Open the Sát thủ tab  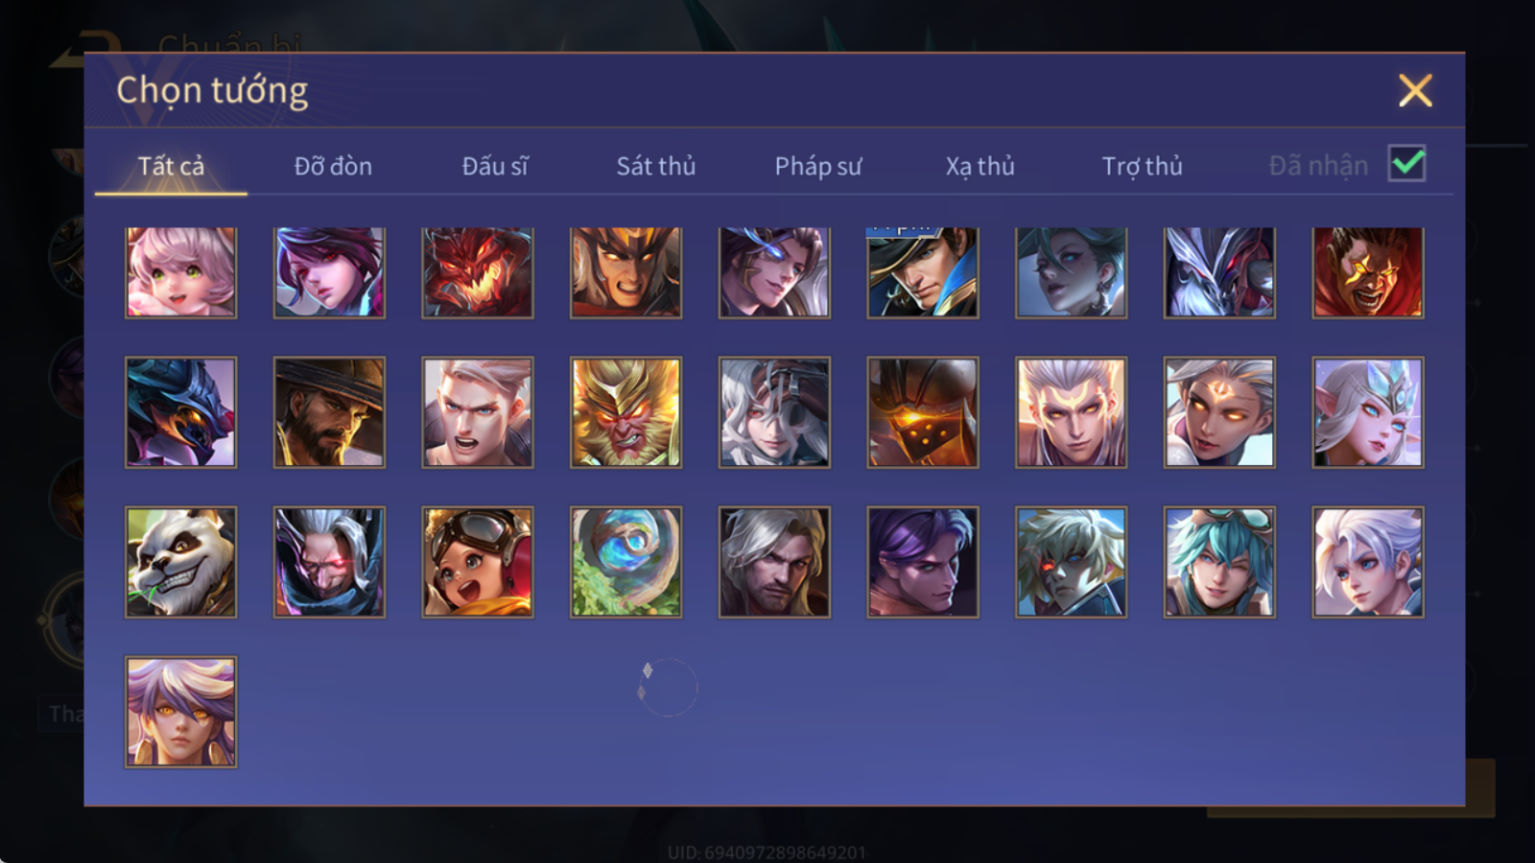(x=656, y=166)
